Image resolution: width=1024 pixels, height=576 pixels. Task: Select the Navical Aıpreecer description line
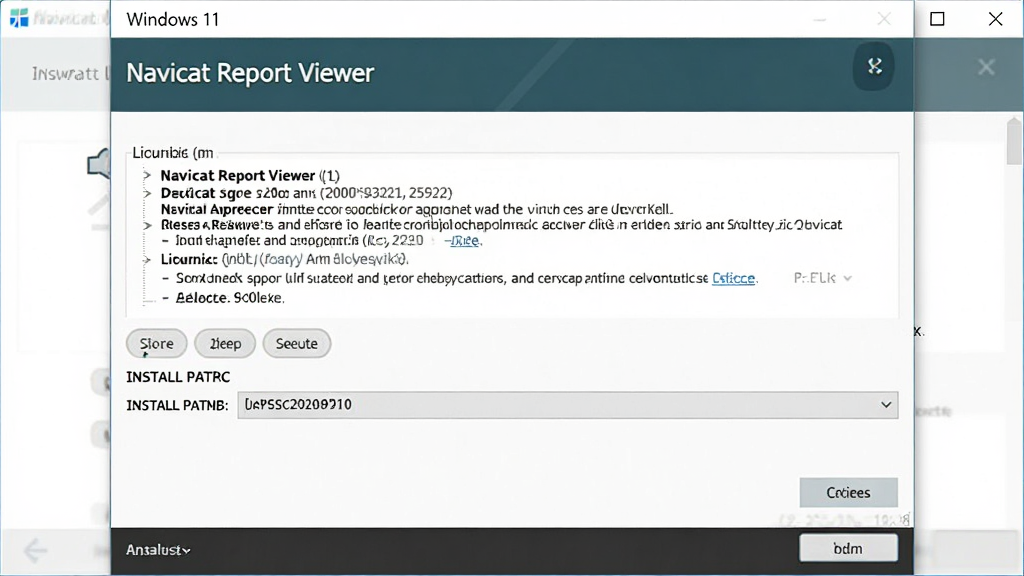417,210
